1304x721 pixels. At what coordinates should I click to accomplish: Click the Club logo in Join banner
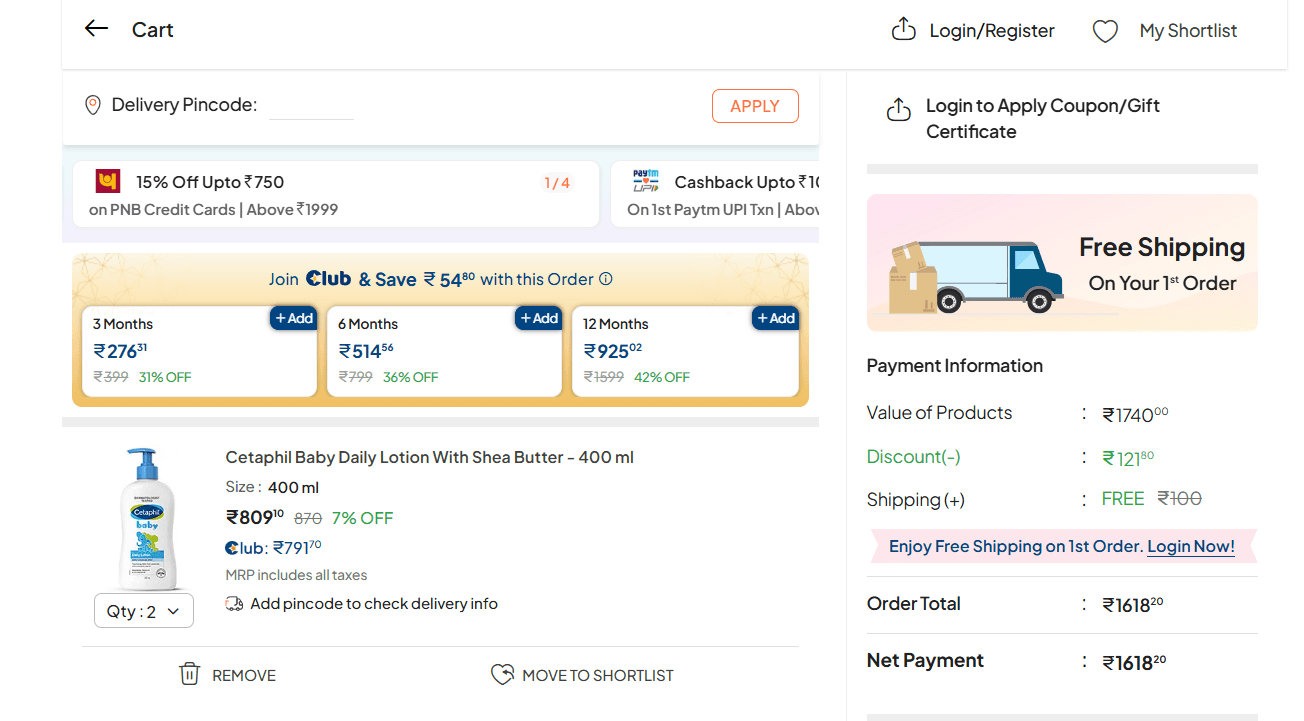click(329, 279)
